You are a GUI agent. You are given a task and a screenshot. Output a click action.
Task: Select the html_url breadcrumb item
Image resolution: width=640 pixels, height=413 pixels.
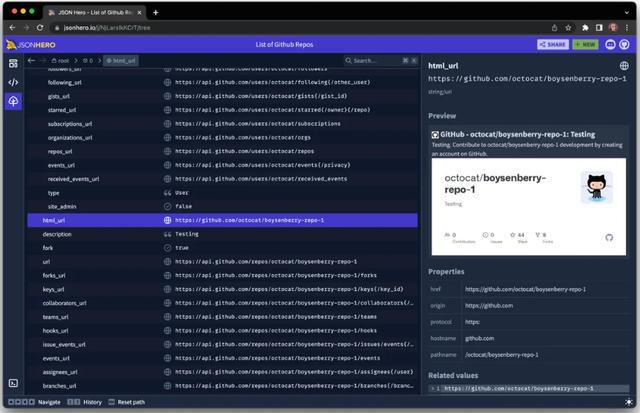120,61
